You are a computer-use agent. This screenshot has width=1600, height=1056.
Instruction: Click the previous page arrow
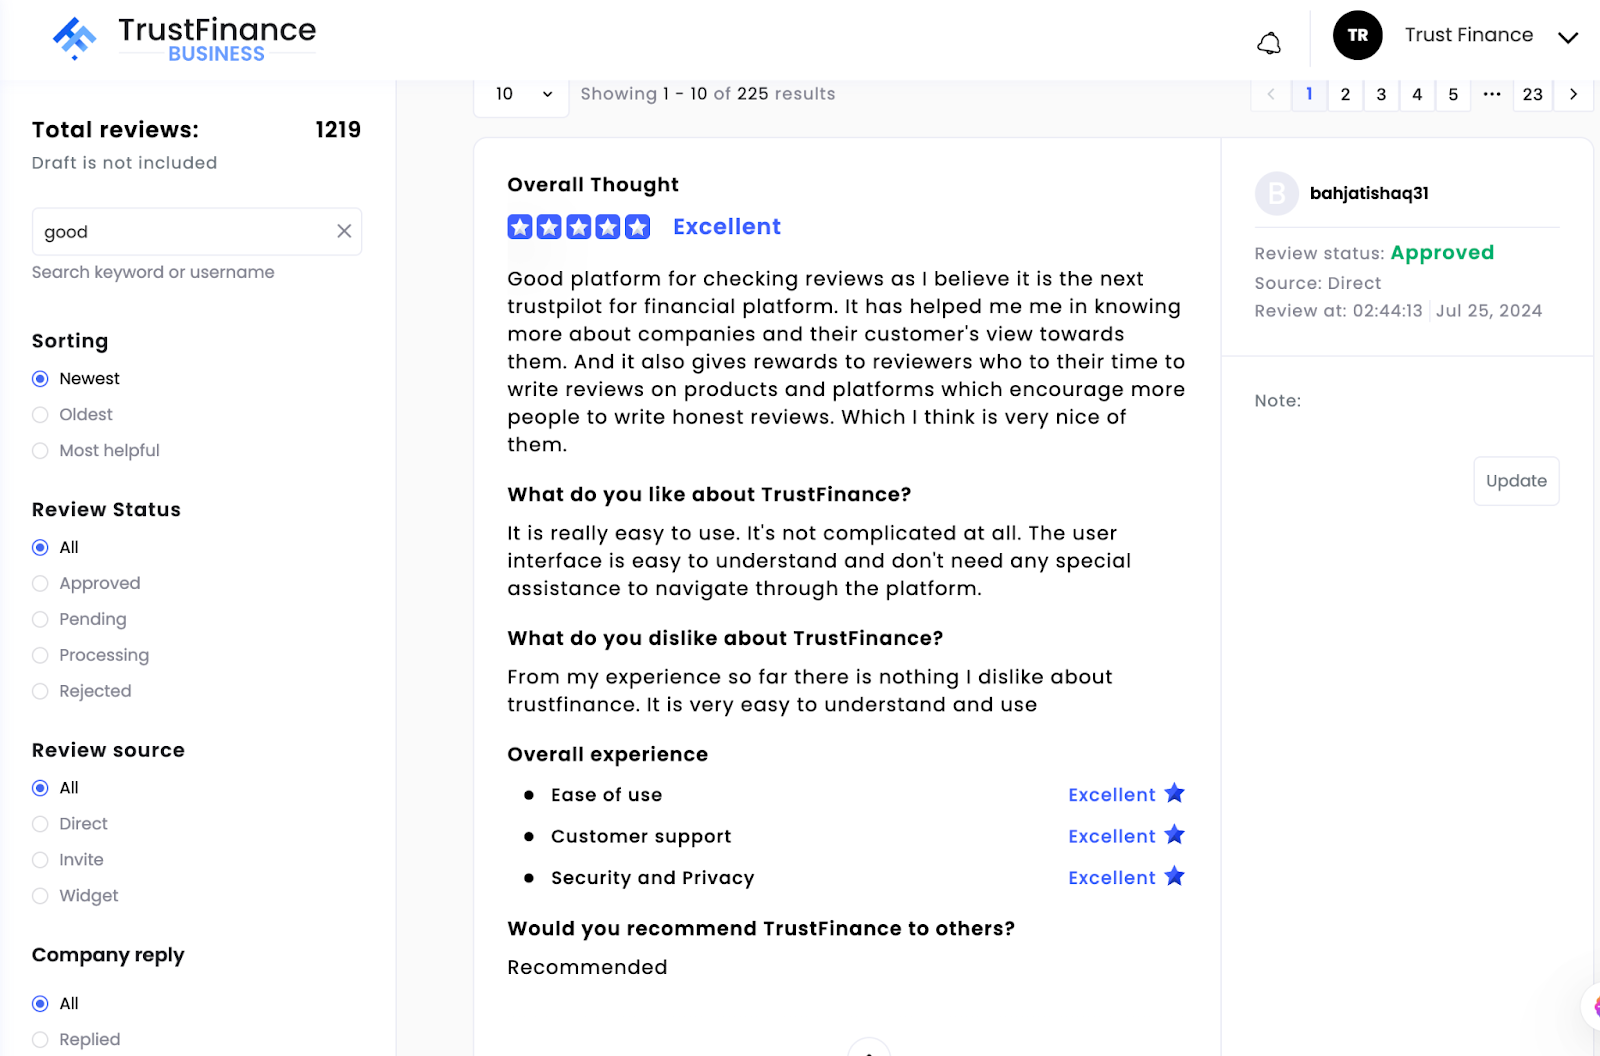(1271, 94)
